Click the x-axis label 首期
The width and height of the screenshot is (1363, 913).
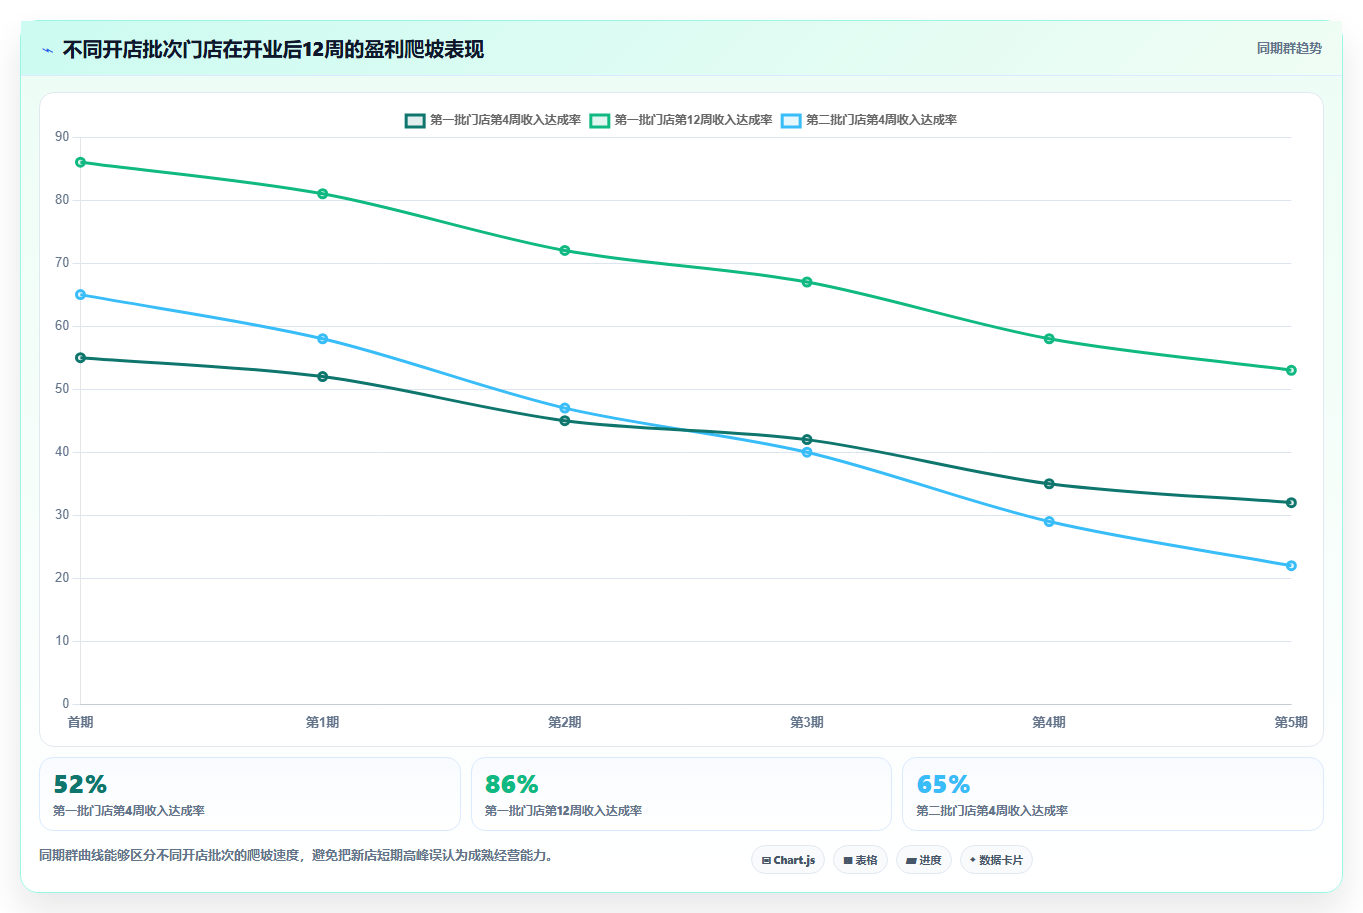(x=81, y=722)
